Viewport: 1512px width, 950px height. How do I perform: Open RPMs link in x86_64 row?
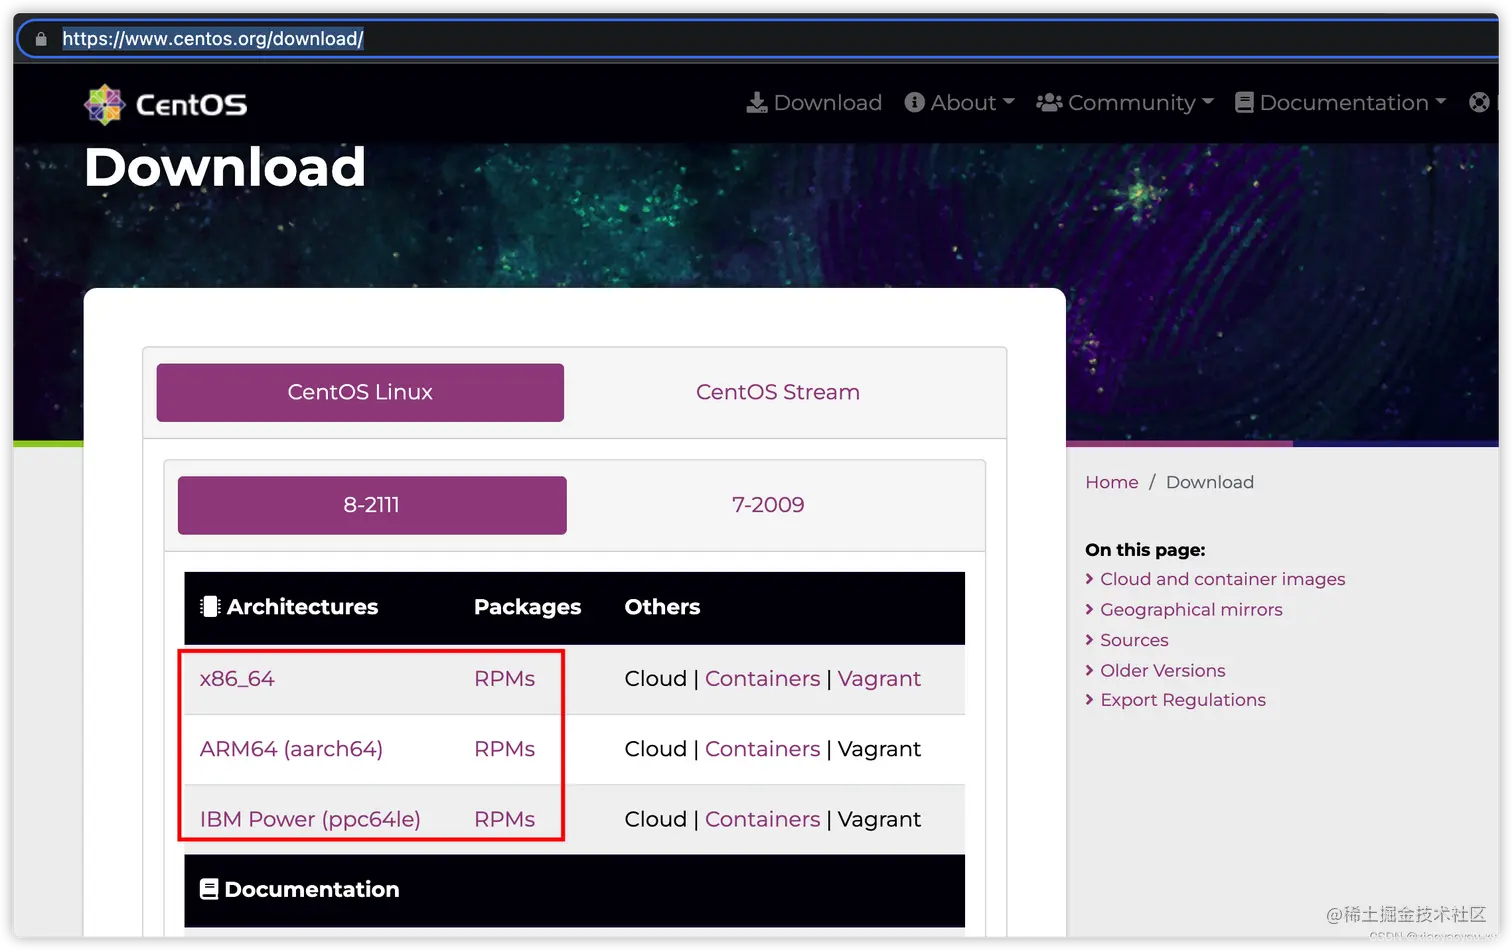coord(504,679)
